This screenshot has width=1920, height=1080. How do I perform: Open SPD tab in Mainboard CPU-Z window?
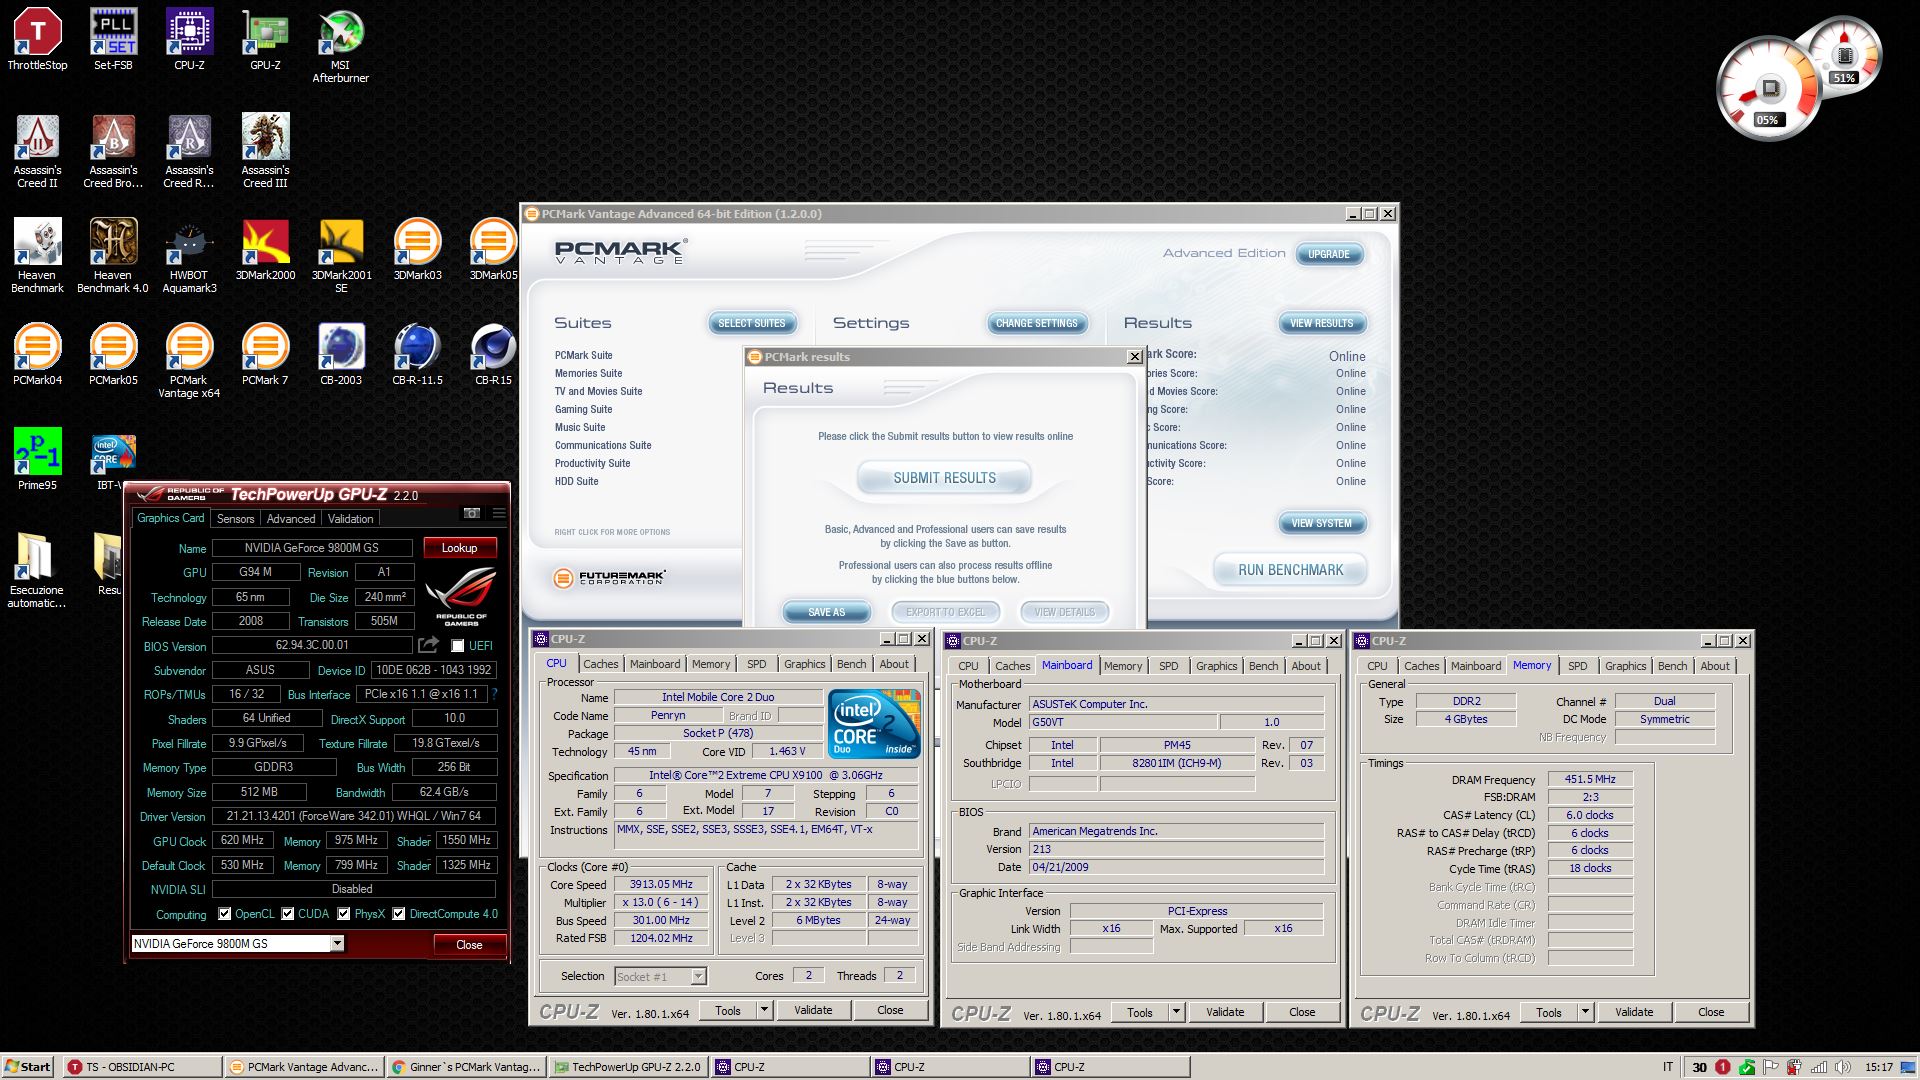1168,666
